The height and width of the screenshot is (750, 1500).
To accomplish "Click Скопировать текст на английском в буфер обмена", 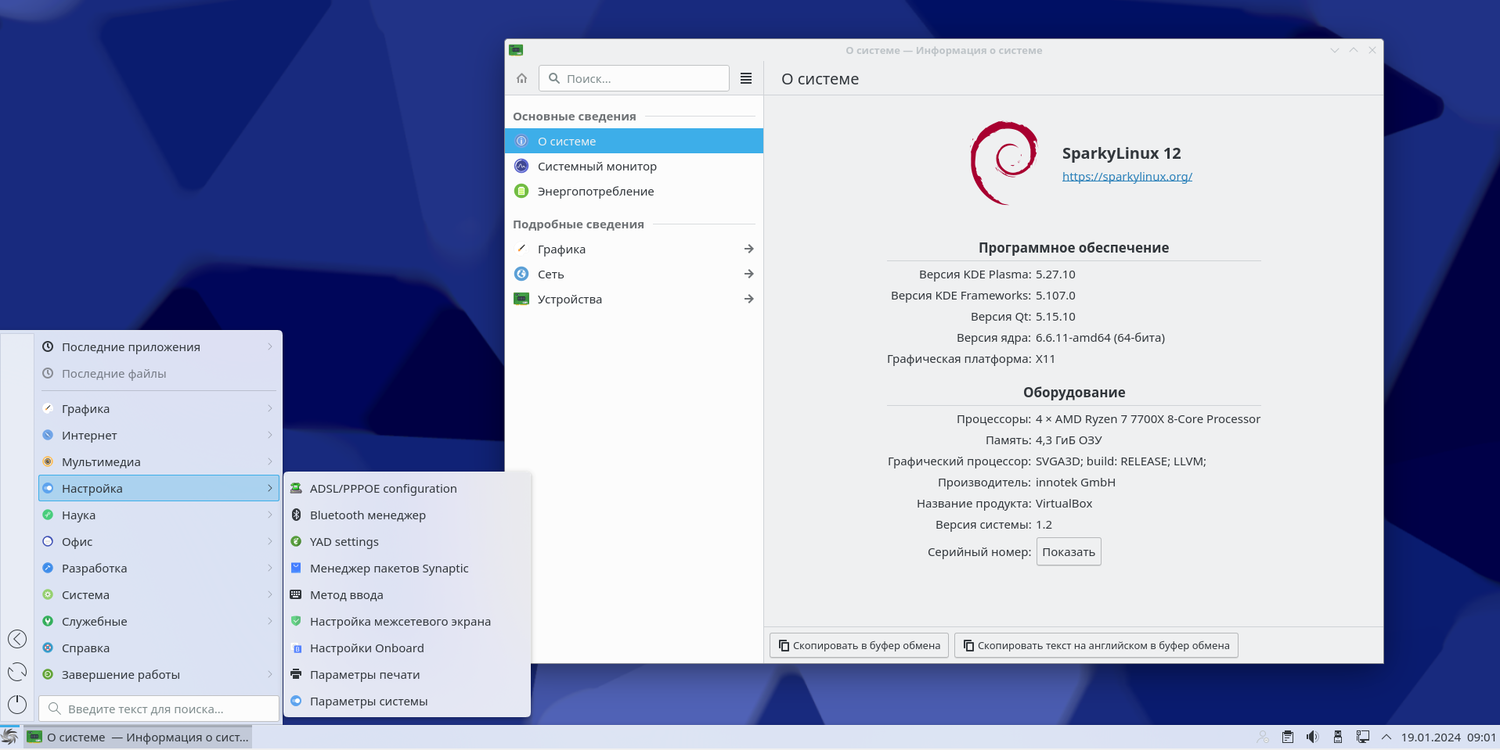I will [1096, 645].
